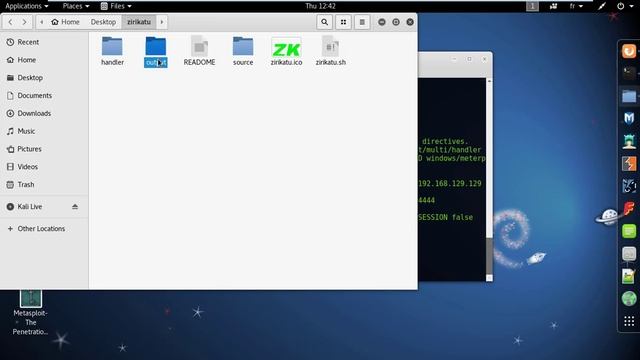Open the Places menu

(76, 6)
